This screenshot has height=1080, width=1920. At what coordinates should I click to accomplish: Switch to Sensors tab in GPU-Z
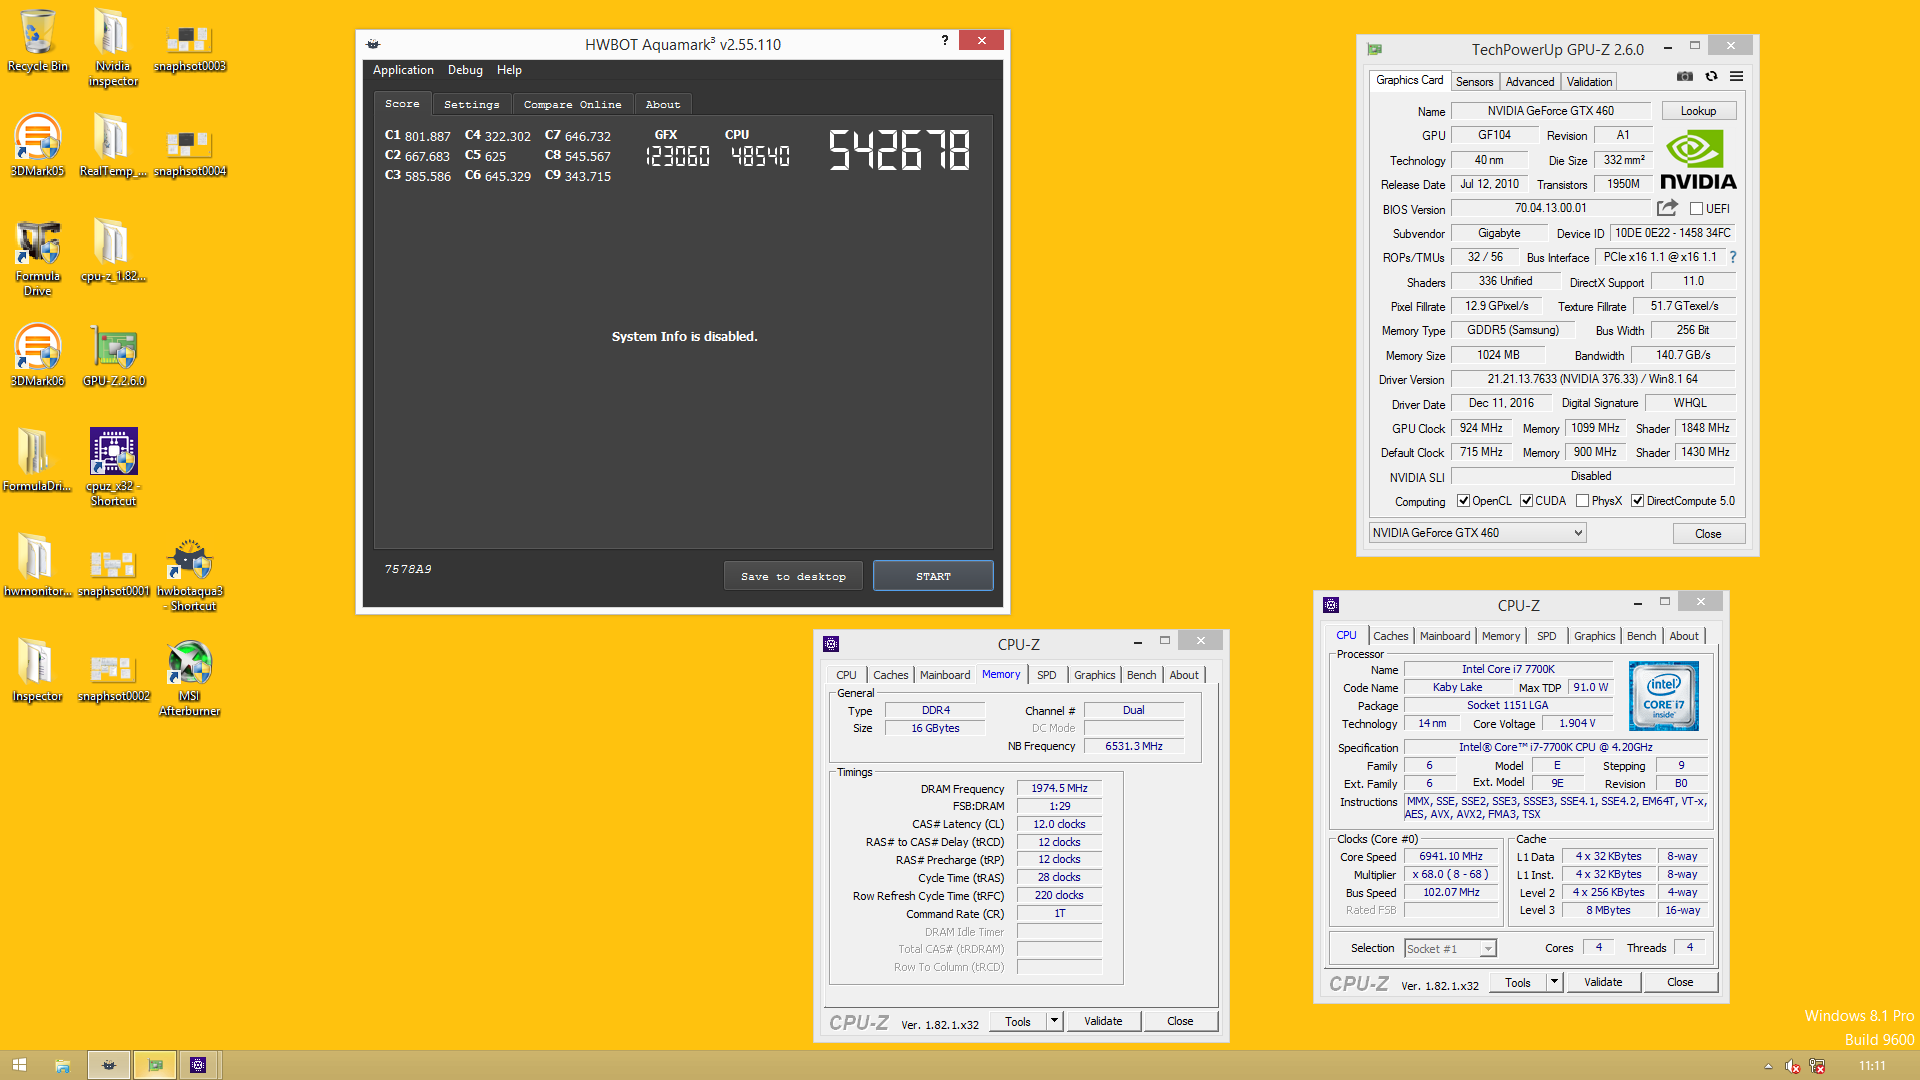click(1474, 82)
